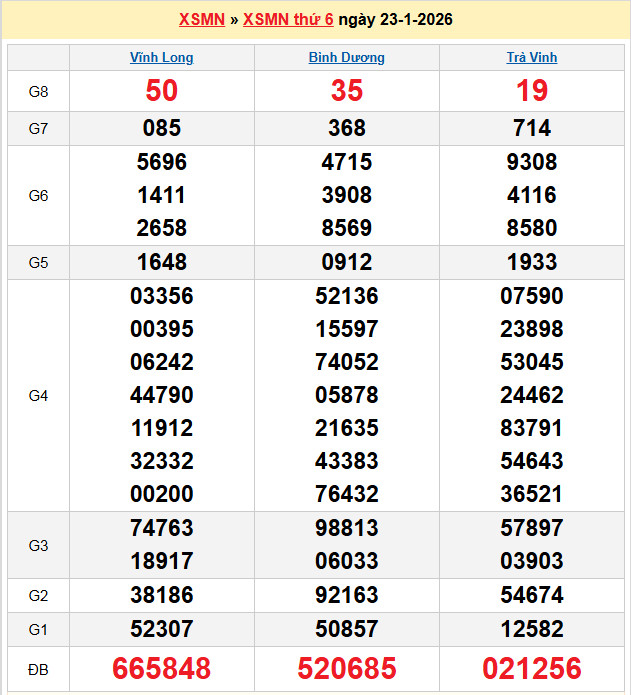Click G5 result 0912 for Bình Dương

(347, 263)
